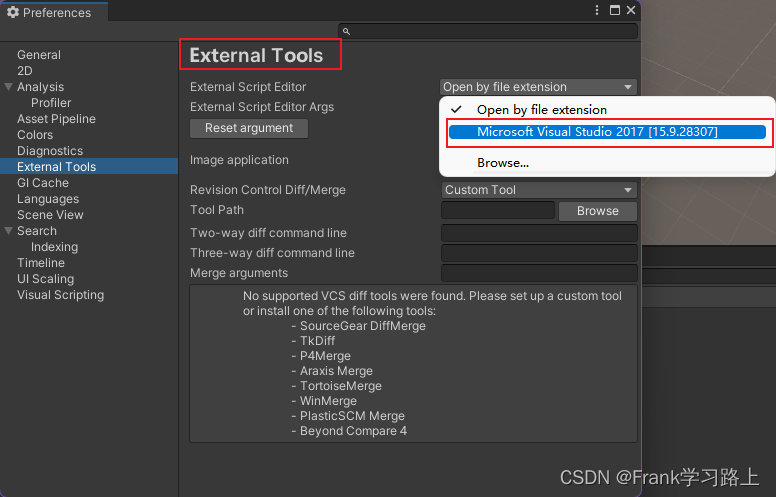
Task: Collapse the Search tree section
Action: (8, 231)
